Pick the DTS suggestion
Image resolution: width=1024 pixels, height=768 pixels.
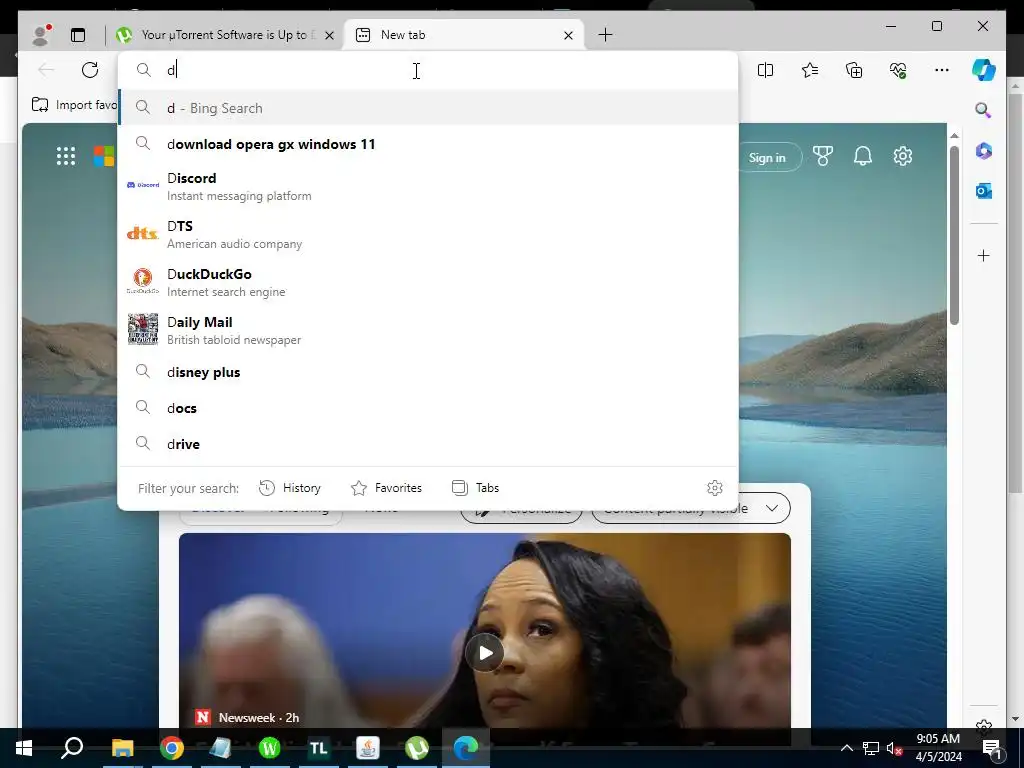[428, 234]
